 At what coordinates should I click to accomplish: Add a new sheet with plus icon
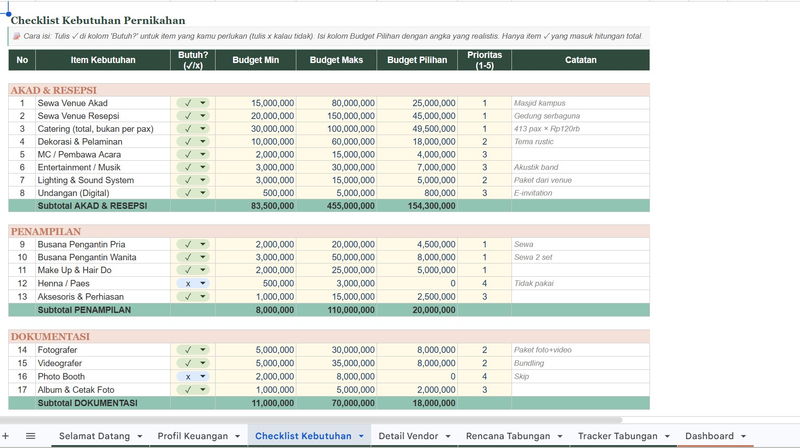(x=6, y=436)
